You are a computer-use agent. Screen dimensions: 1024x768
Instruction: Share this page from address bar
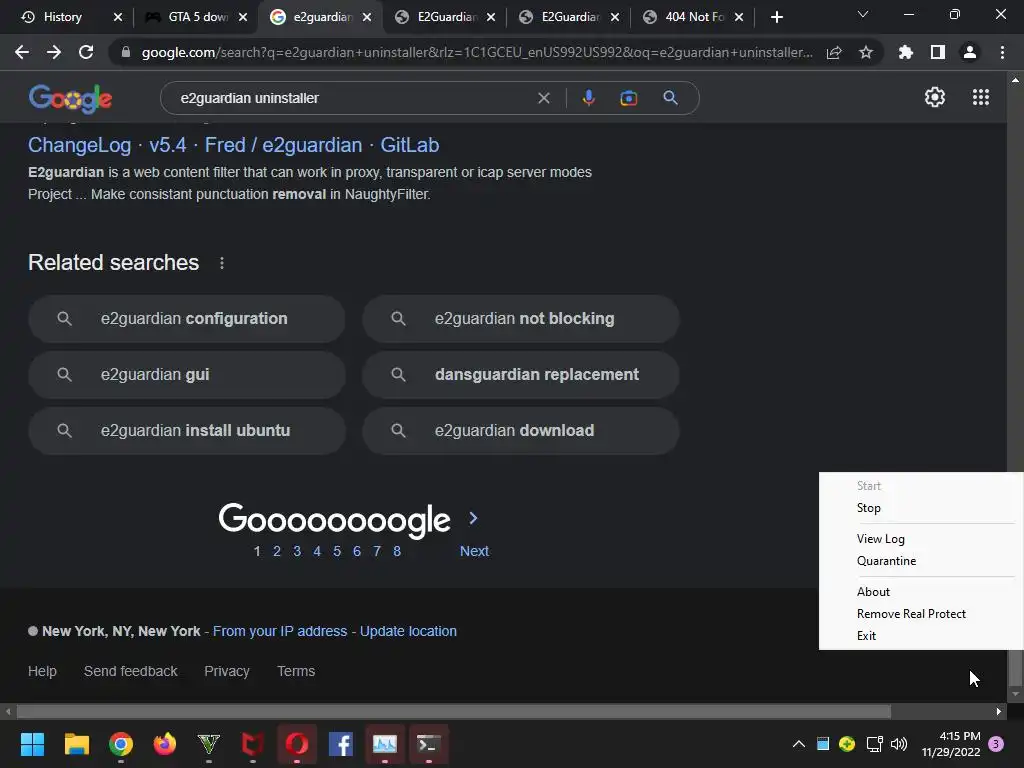click(834, 52)
